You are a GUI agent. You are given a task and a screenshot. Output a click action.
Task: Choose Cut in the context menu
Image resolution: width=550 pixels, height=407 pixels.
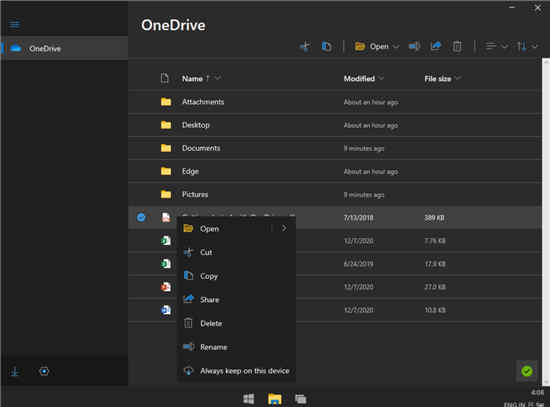pos(237,252)
